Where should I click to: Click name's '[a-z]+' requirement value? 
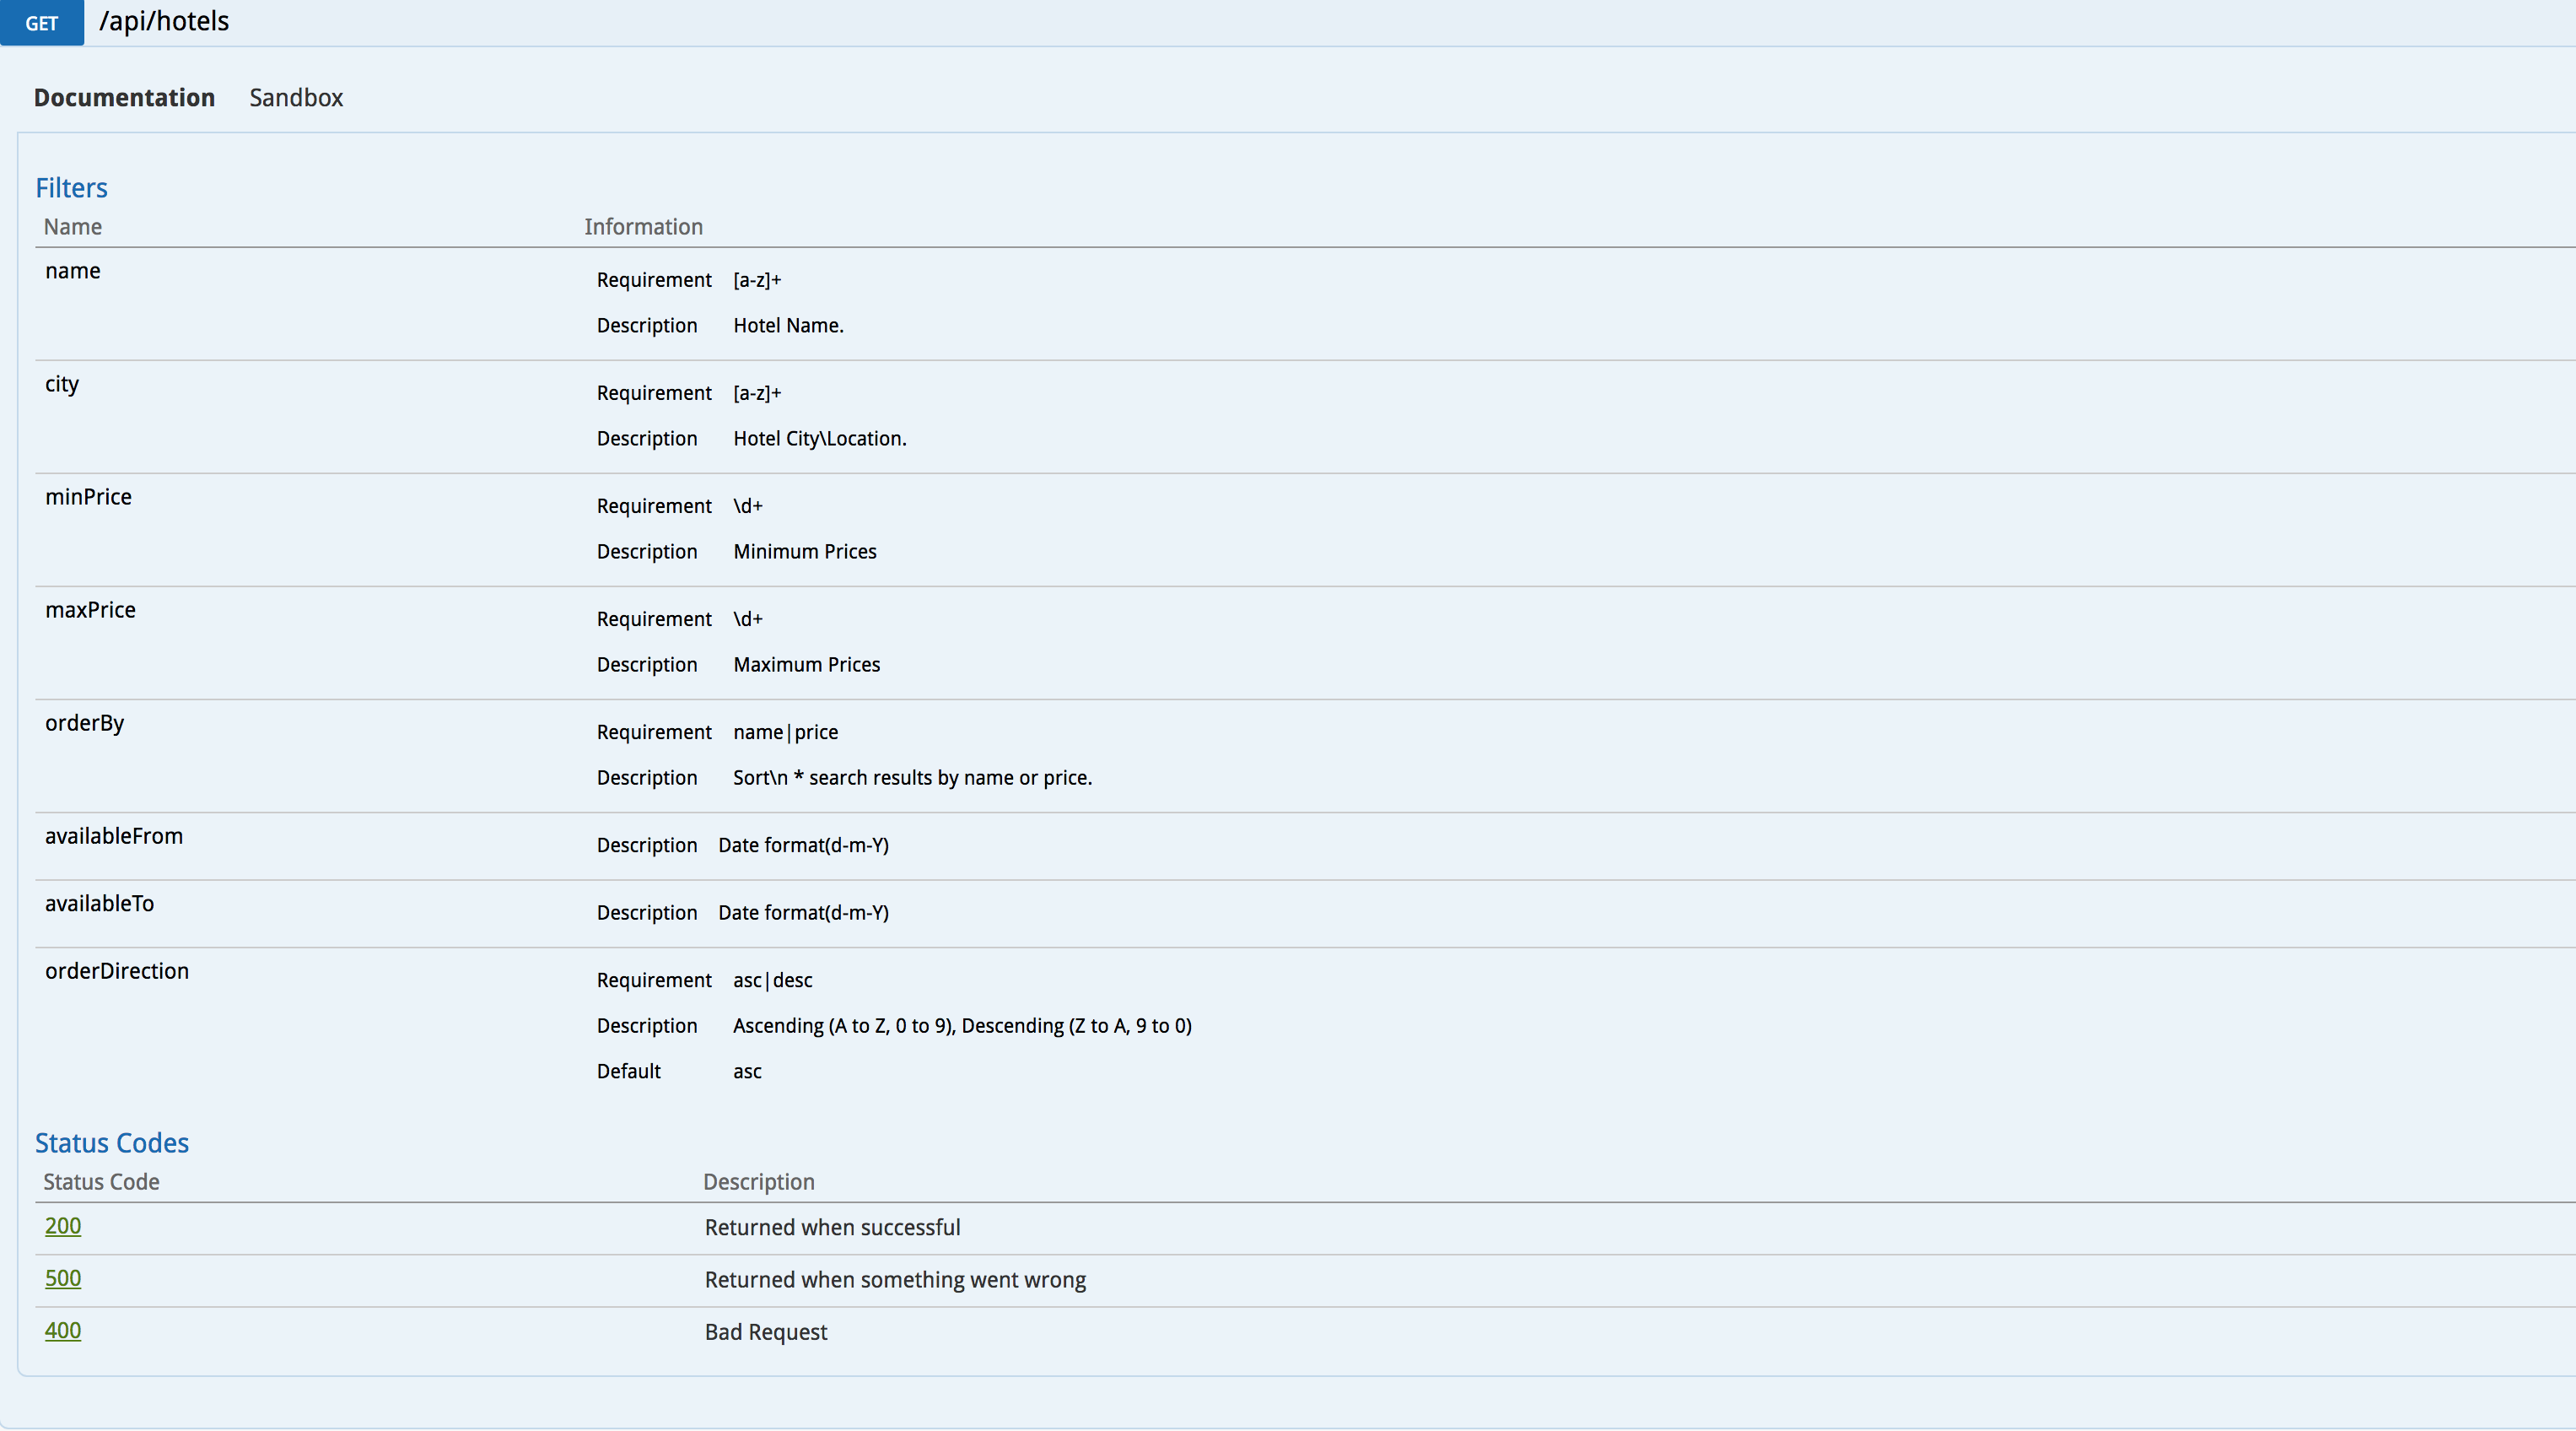click(x=757, y=280)
